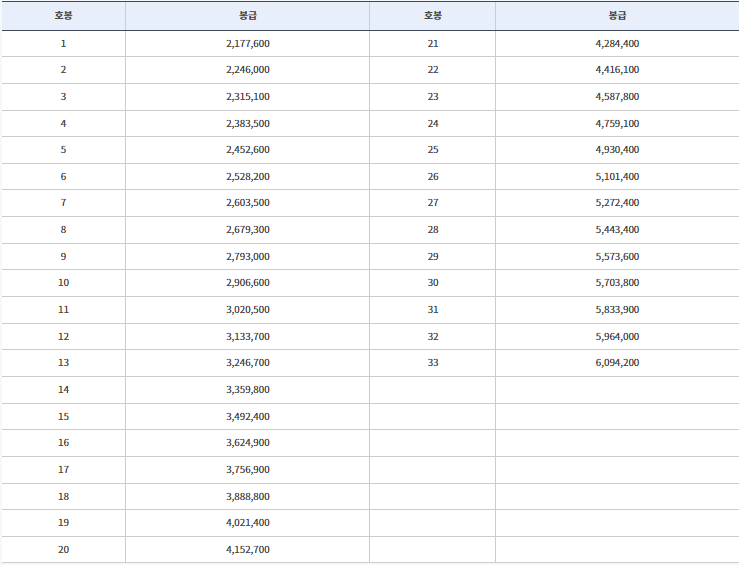The image size is (739, 565).
Task: Select the cell 4,759,100
Action: pyautogui.click(x=617, y=123)
